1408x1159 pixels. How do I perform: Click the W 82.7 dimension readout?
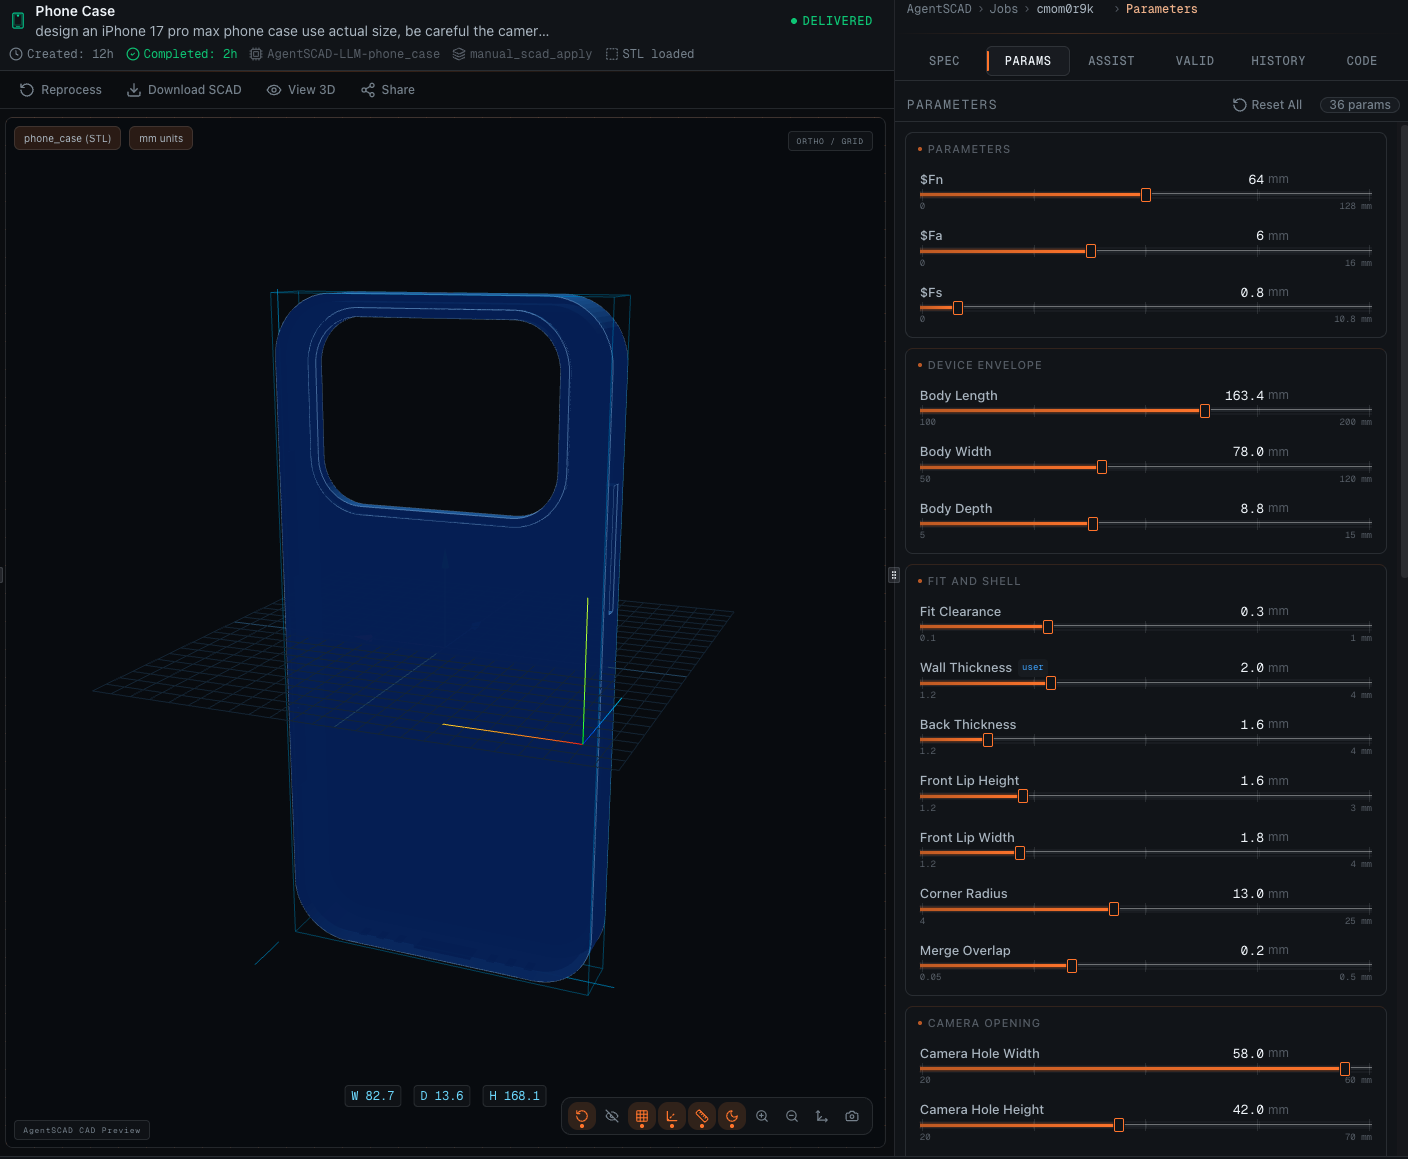(x=372, y=1096)
